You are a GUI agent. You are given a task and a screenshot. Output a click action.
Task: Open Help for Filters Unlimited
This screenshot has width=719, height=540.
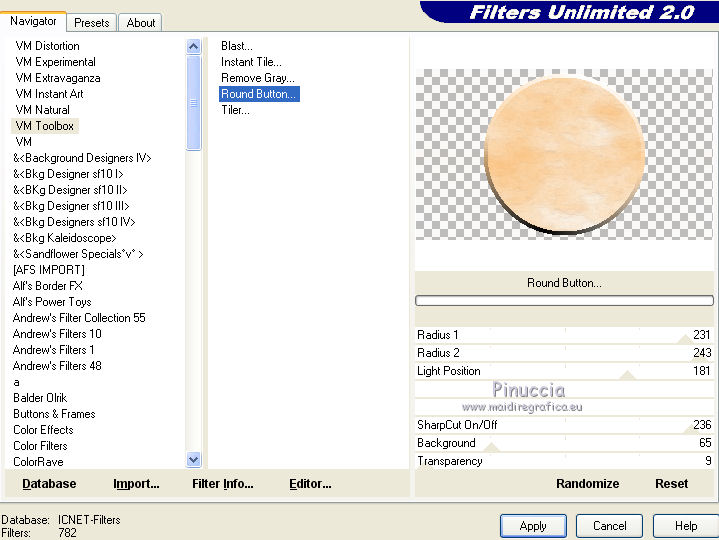coord(685,526)
